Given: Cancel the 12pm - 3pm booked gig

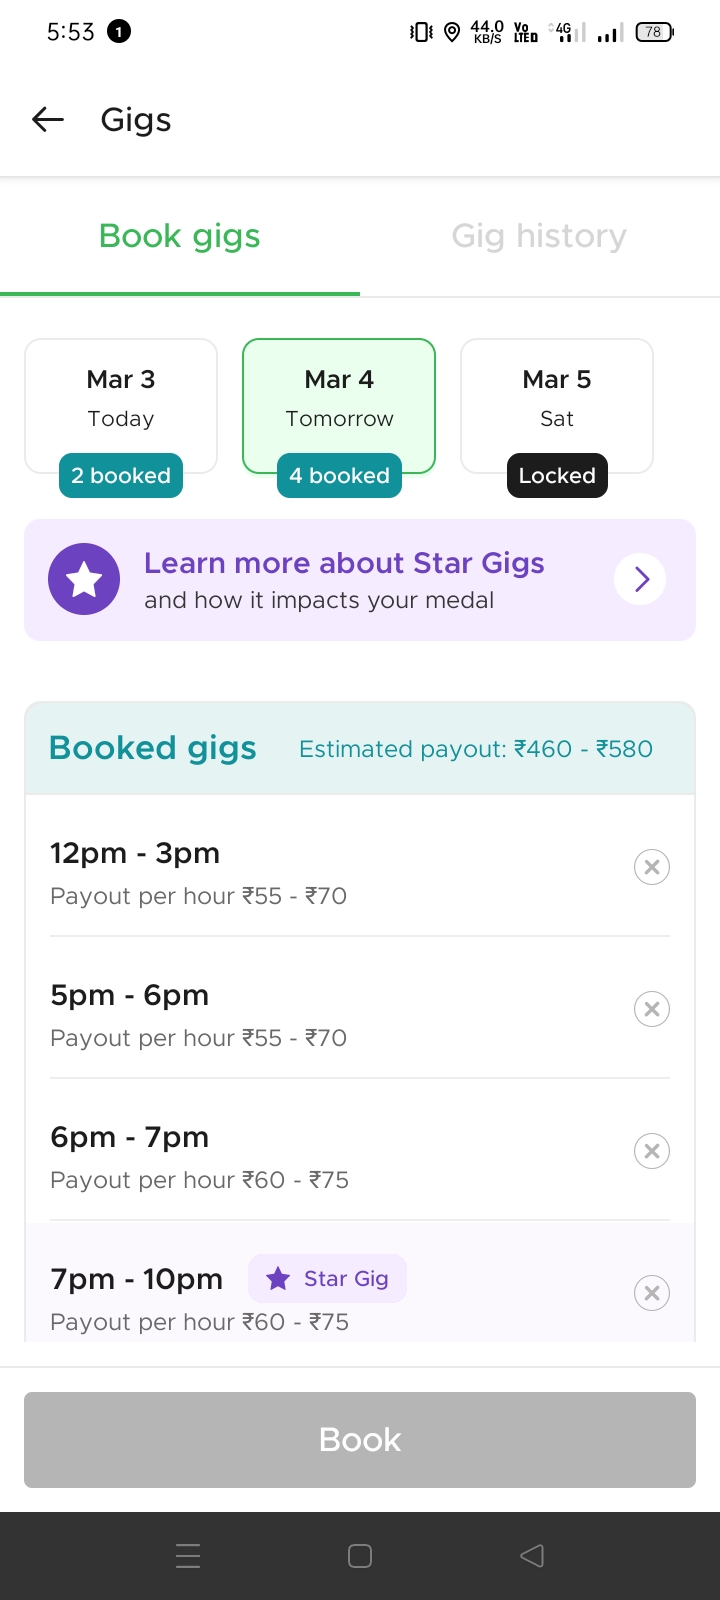Looking at the screenshot, I should coord(651,867).
